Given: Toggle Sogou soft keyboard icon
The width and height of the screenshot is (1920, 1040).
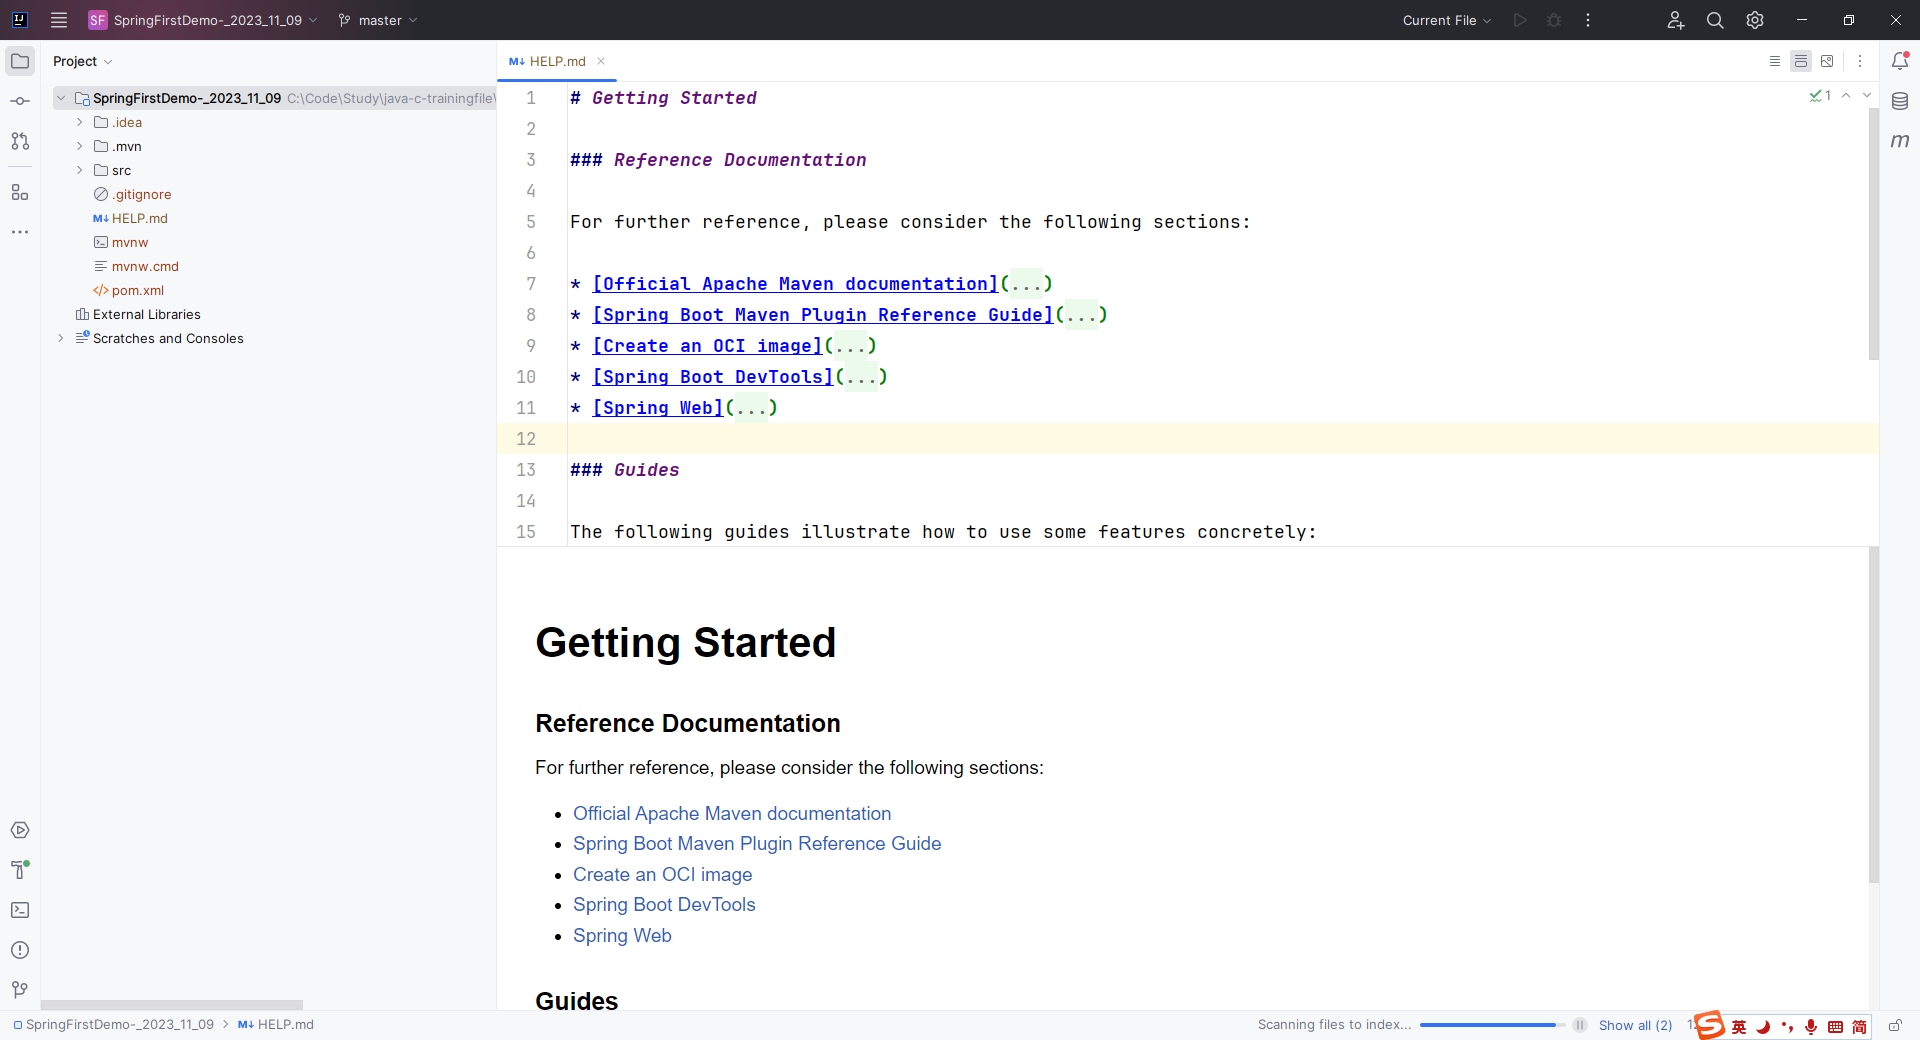Looking at the screenshot, I should tap(1835, 1027).
